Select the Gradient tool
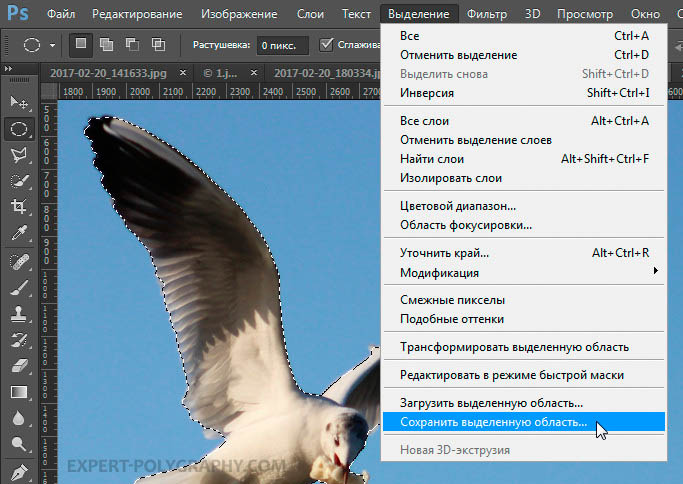 pyautogui.click(x=19, y=392)
